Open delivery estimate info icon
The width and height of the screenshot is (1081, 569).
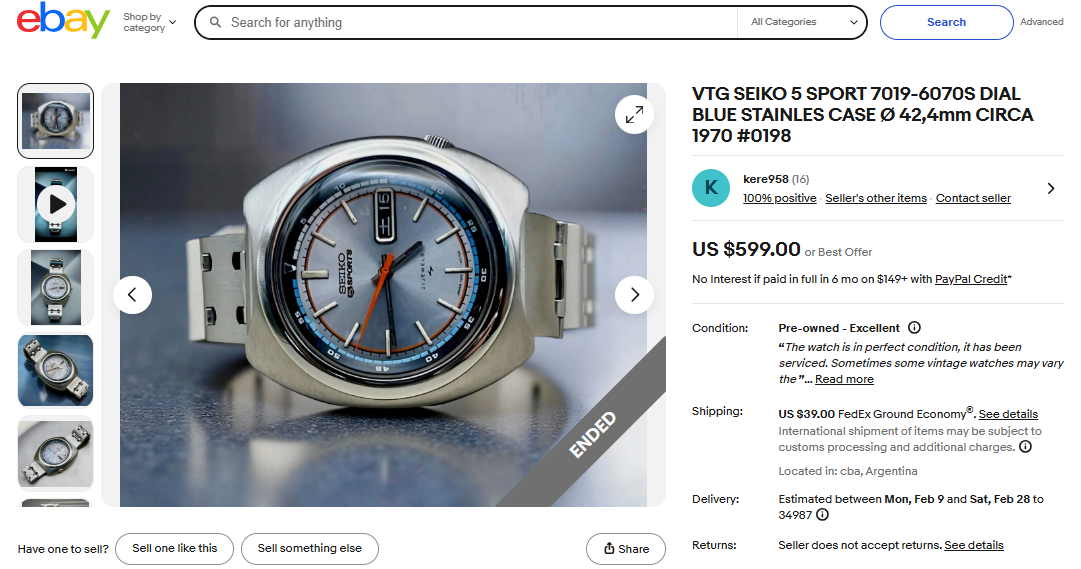click(x=822, y=515)
